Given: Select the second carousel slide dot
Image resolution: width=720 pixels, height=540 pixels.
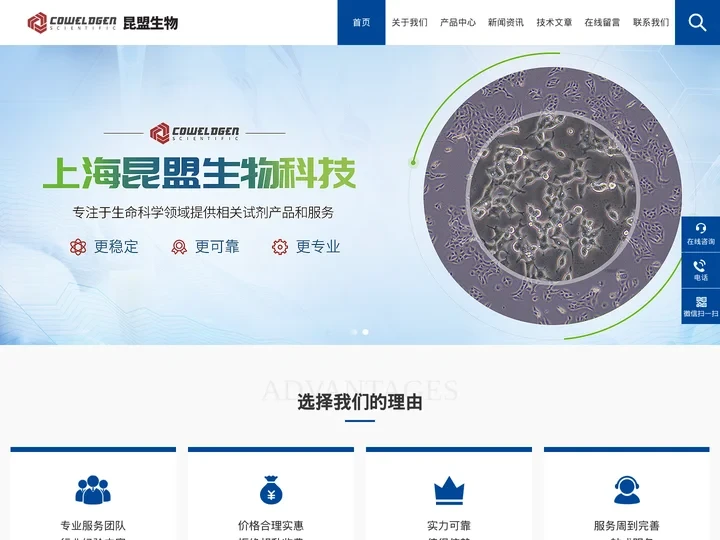Looking at the screenshot, I should (366, 332).
